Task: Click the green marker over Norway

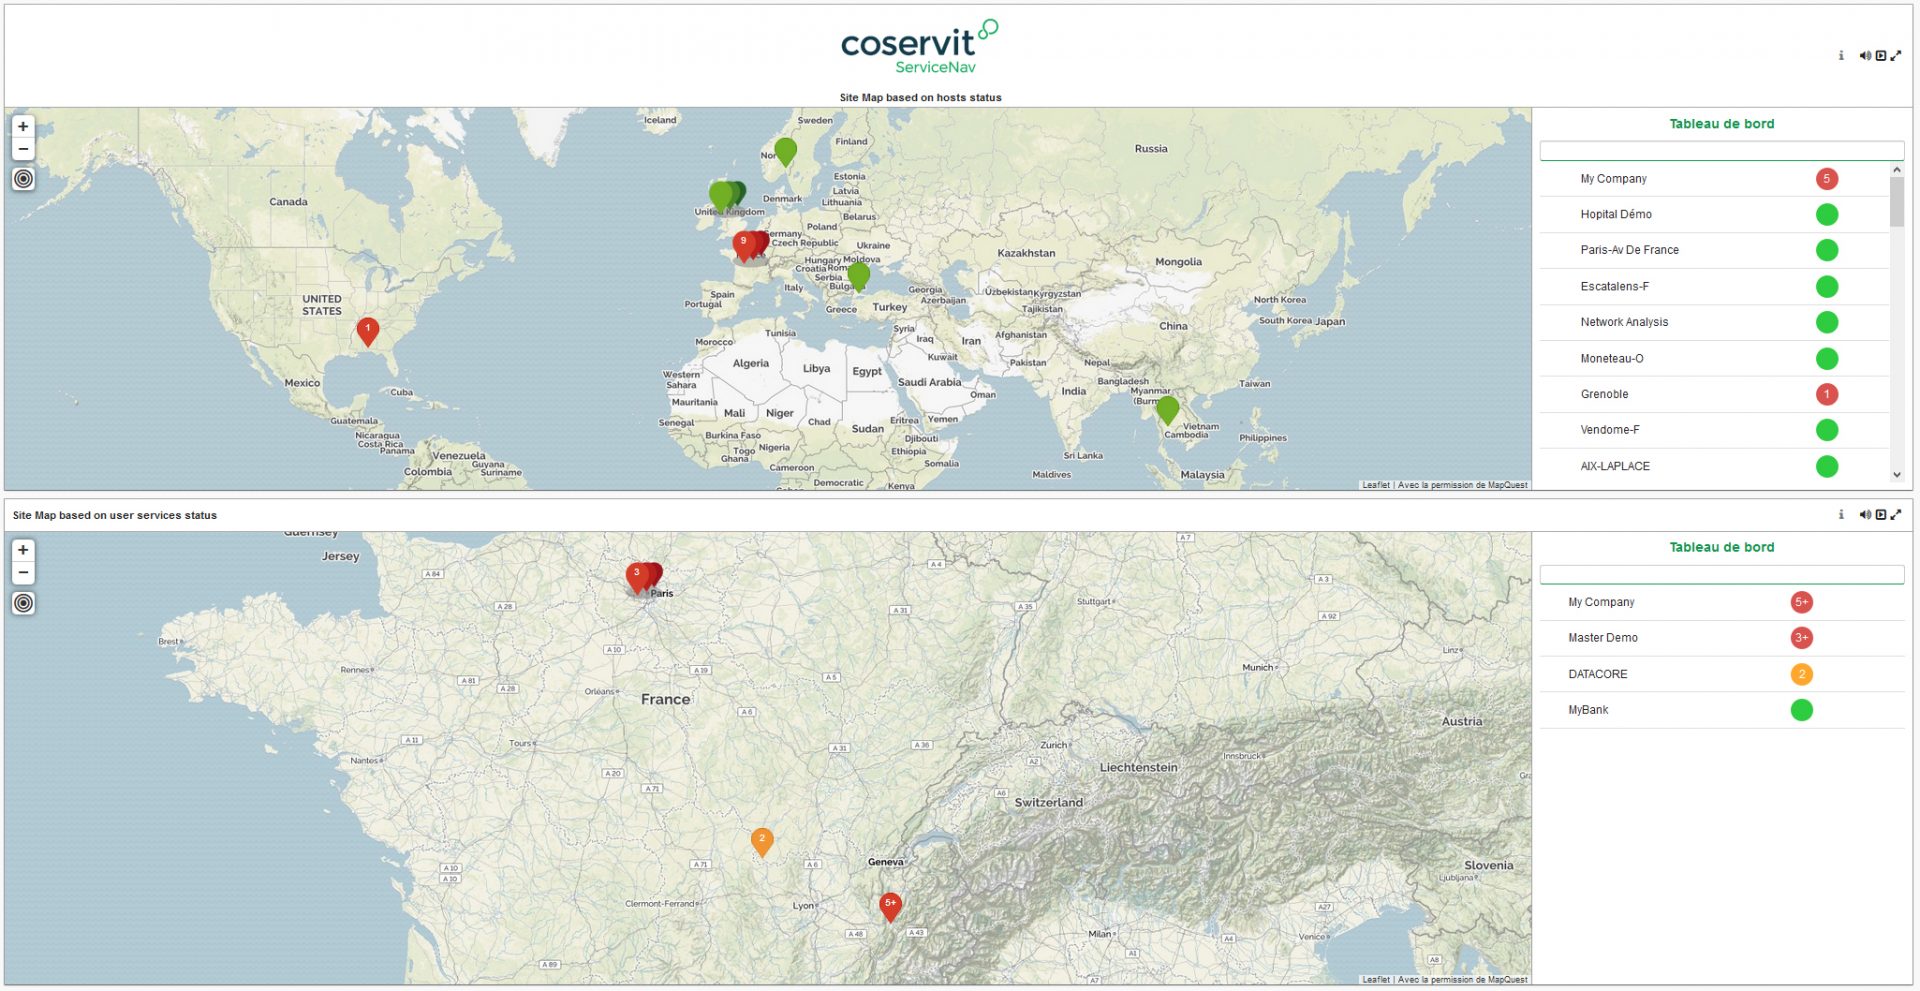Action: point(786,152)
